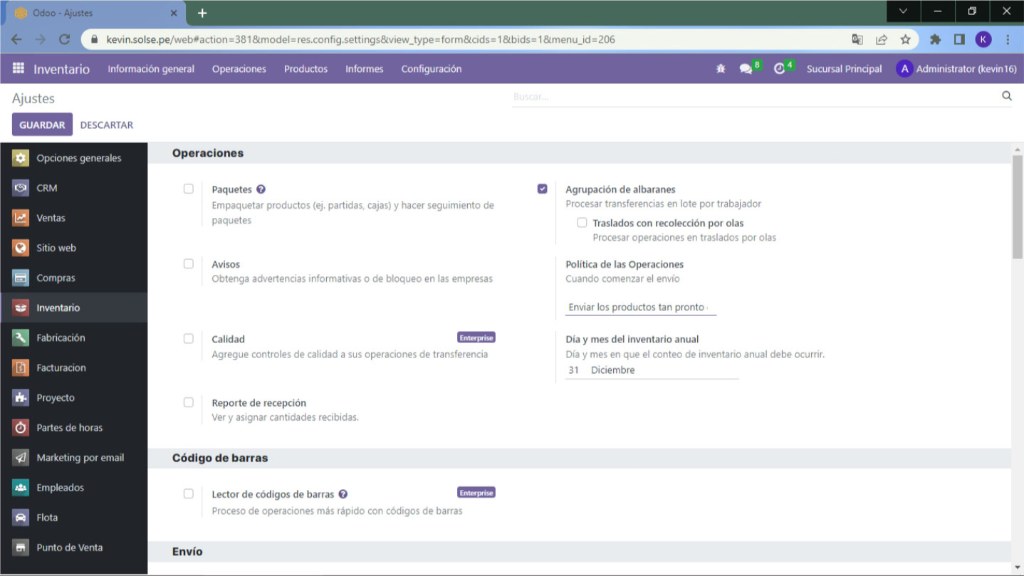Click the DESCARTAR button
Image resolution: width=1024 pixels, height=576 pixels.
pyautogui.click(x=106, y=125)
